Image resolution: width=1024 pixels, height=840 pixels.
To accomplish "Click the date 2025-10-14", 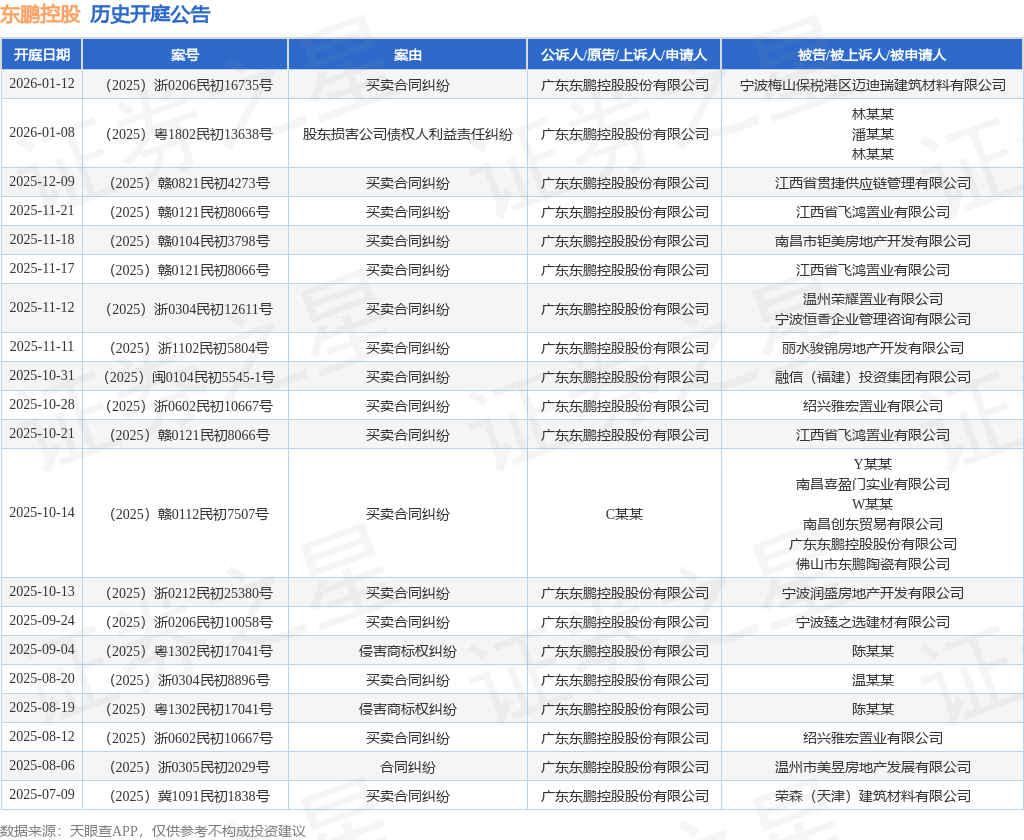I will (x=42, y=513).
